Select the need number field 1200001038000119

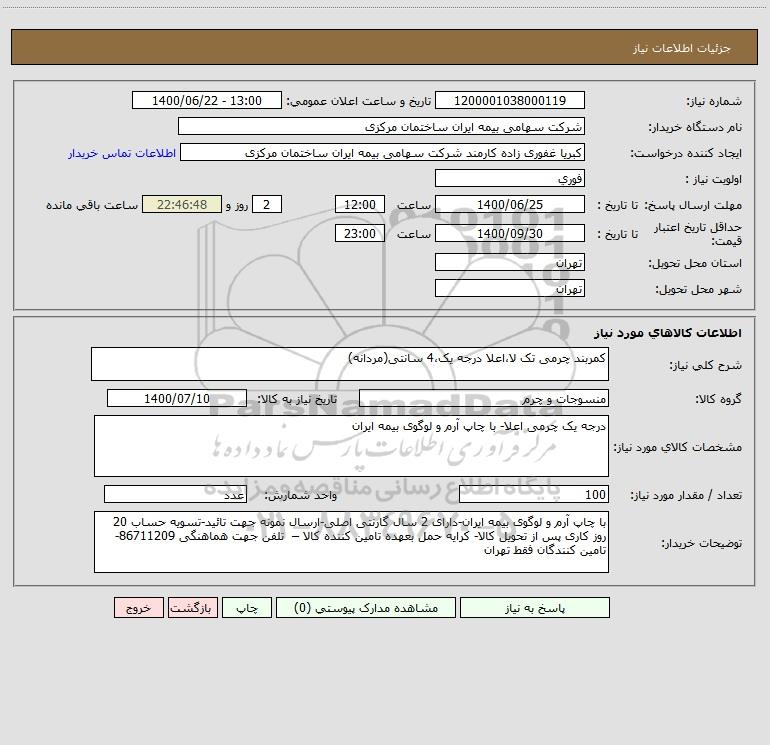click(510, 100)
